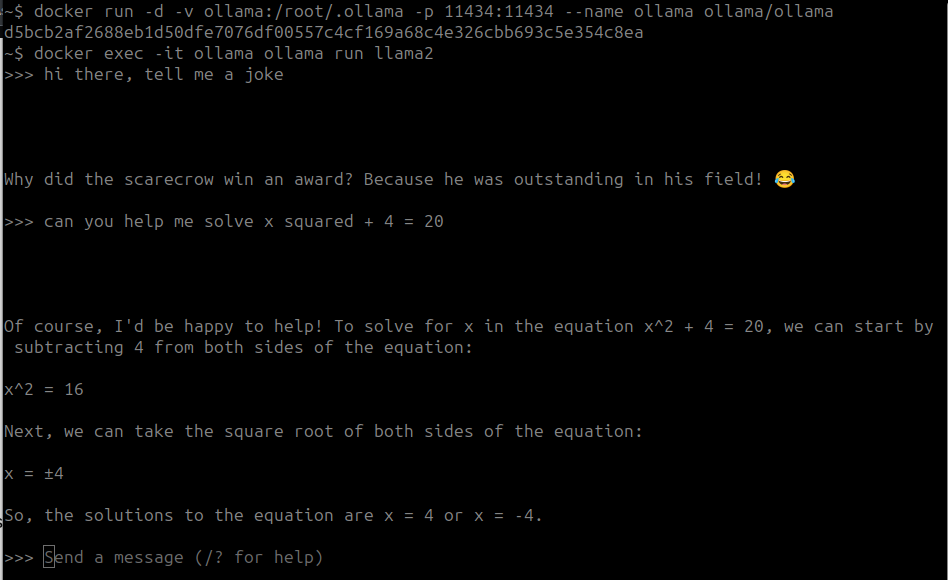Click the 'subtracting 4 from both sides' line

pos(243,348)
